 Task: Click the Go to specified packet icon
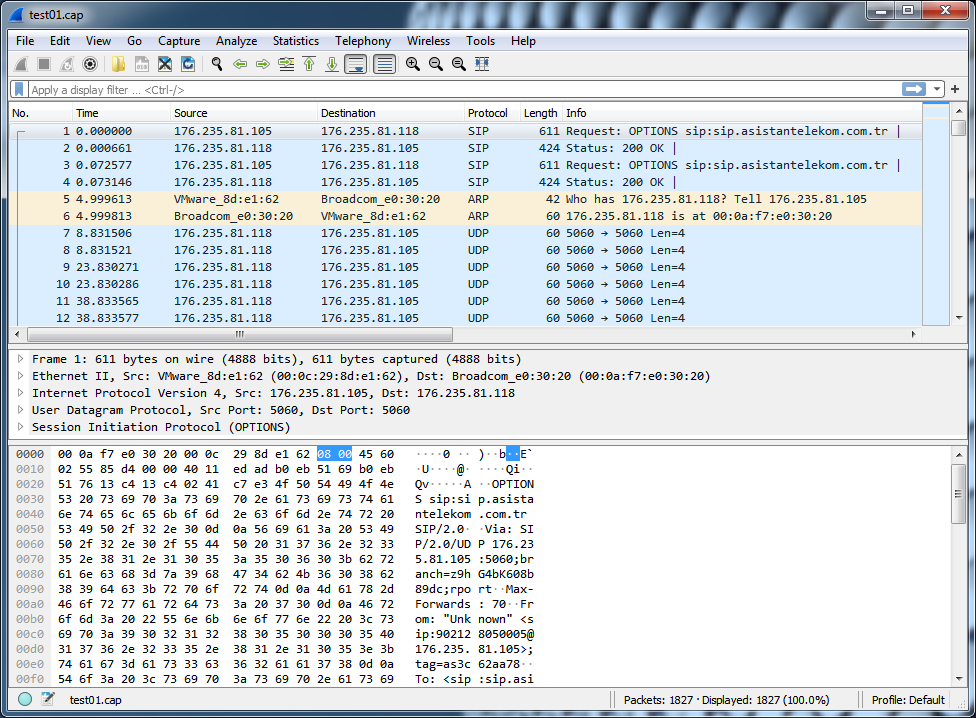286,64
